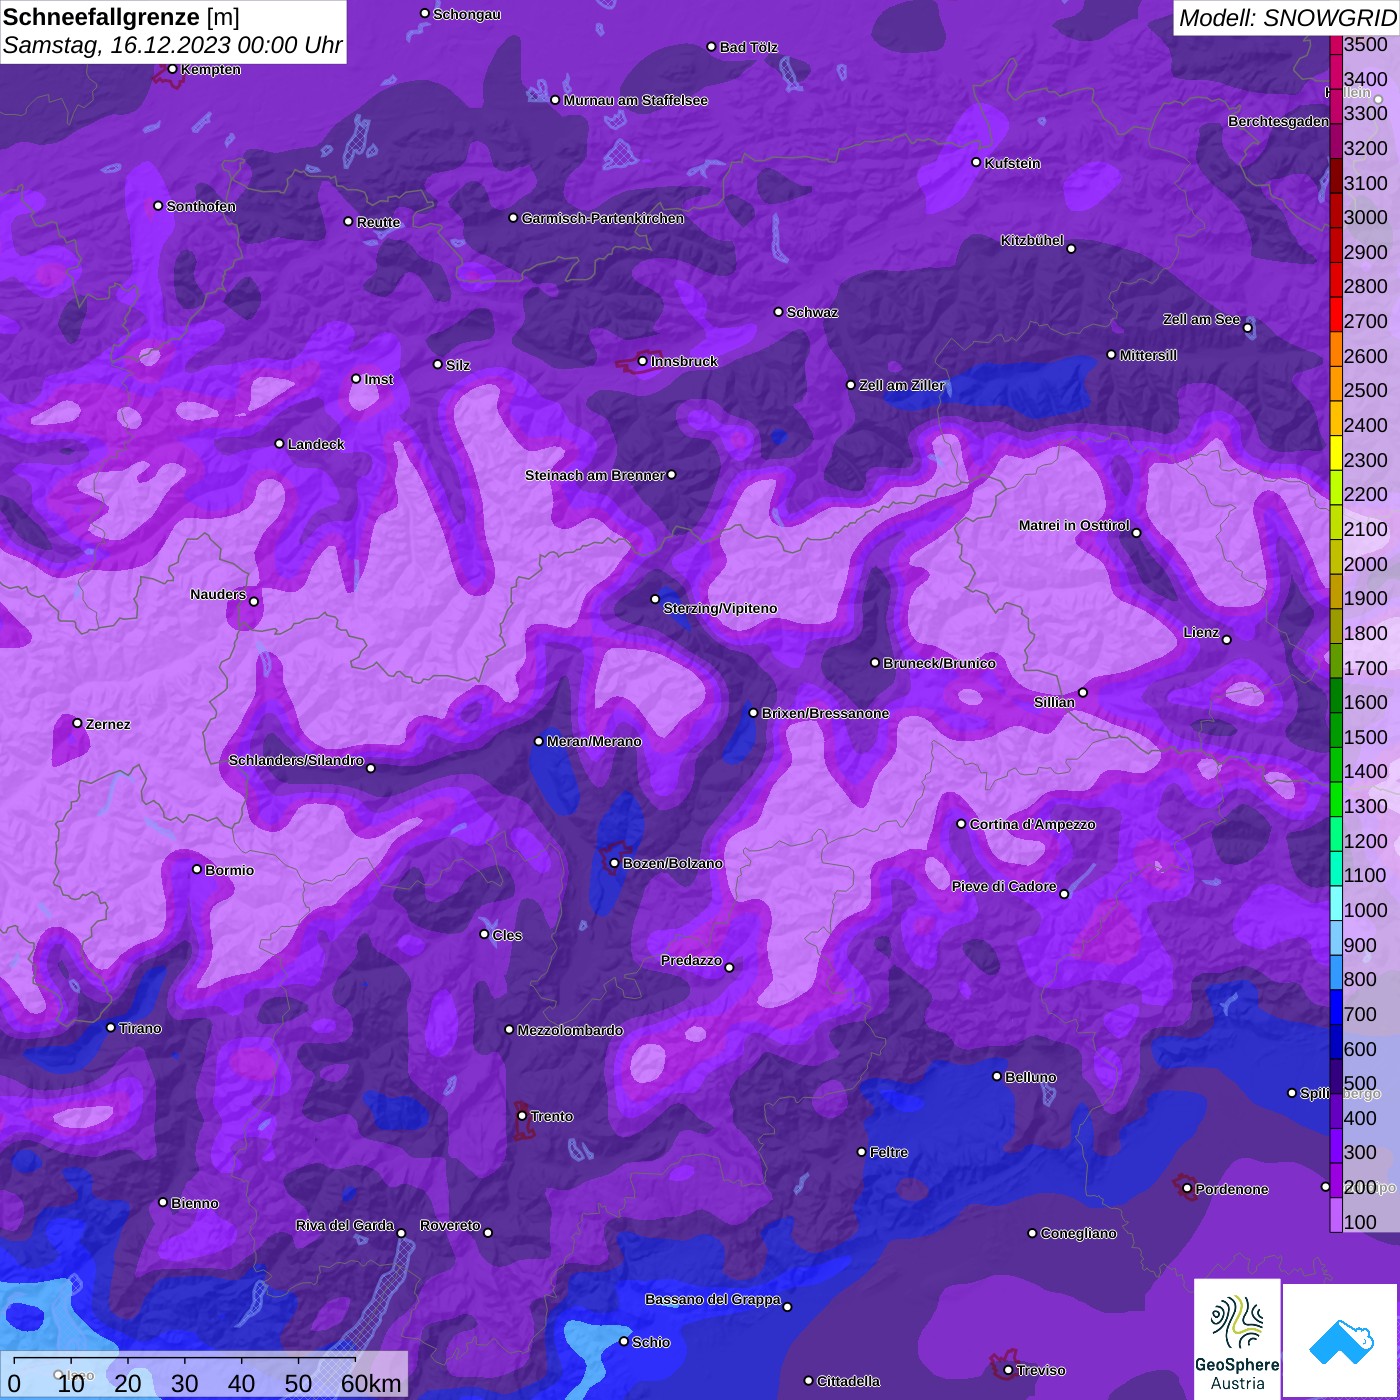This screenshot has width=1400, height=1400.
Task: Click the Predazzo label
Action: click(691, 960)
